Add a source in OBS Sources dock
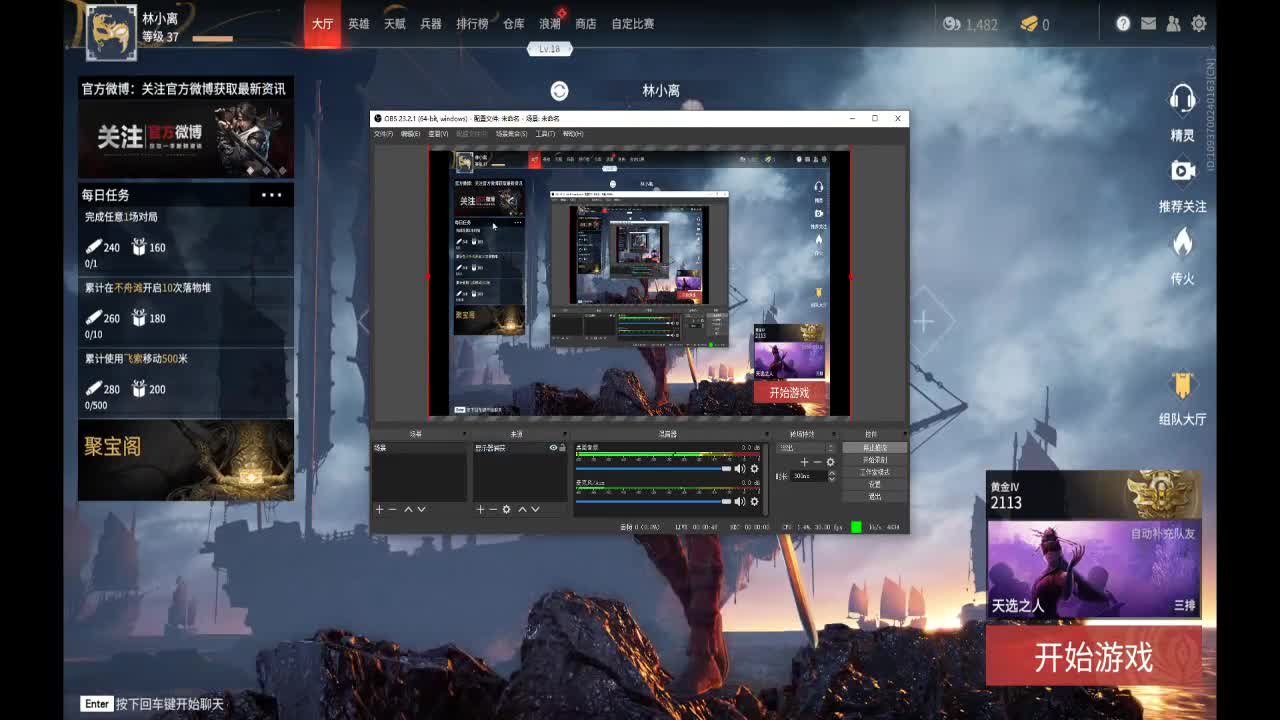This screenshot has width=1280, height=720. [x=480, y=509]
